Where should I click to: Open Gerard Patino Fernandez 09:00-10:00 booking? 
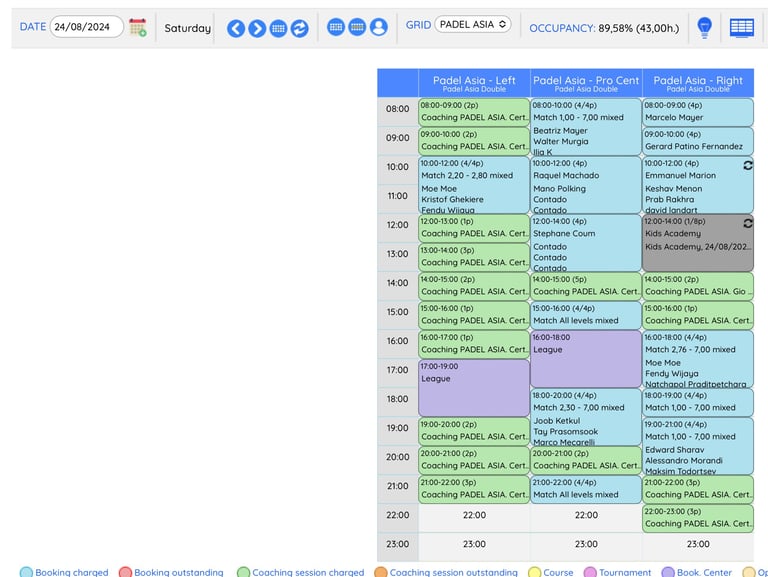click(x=698, y=141)
